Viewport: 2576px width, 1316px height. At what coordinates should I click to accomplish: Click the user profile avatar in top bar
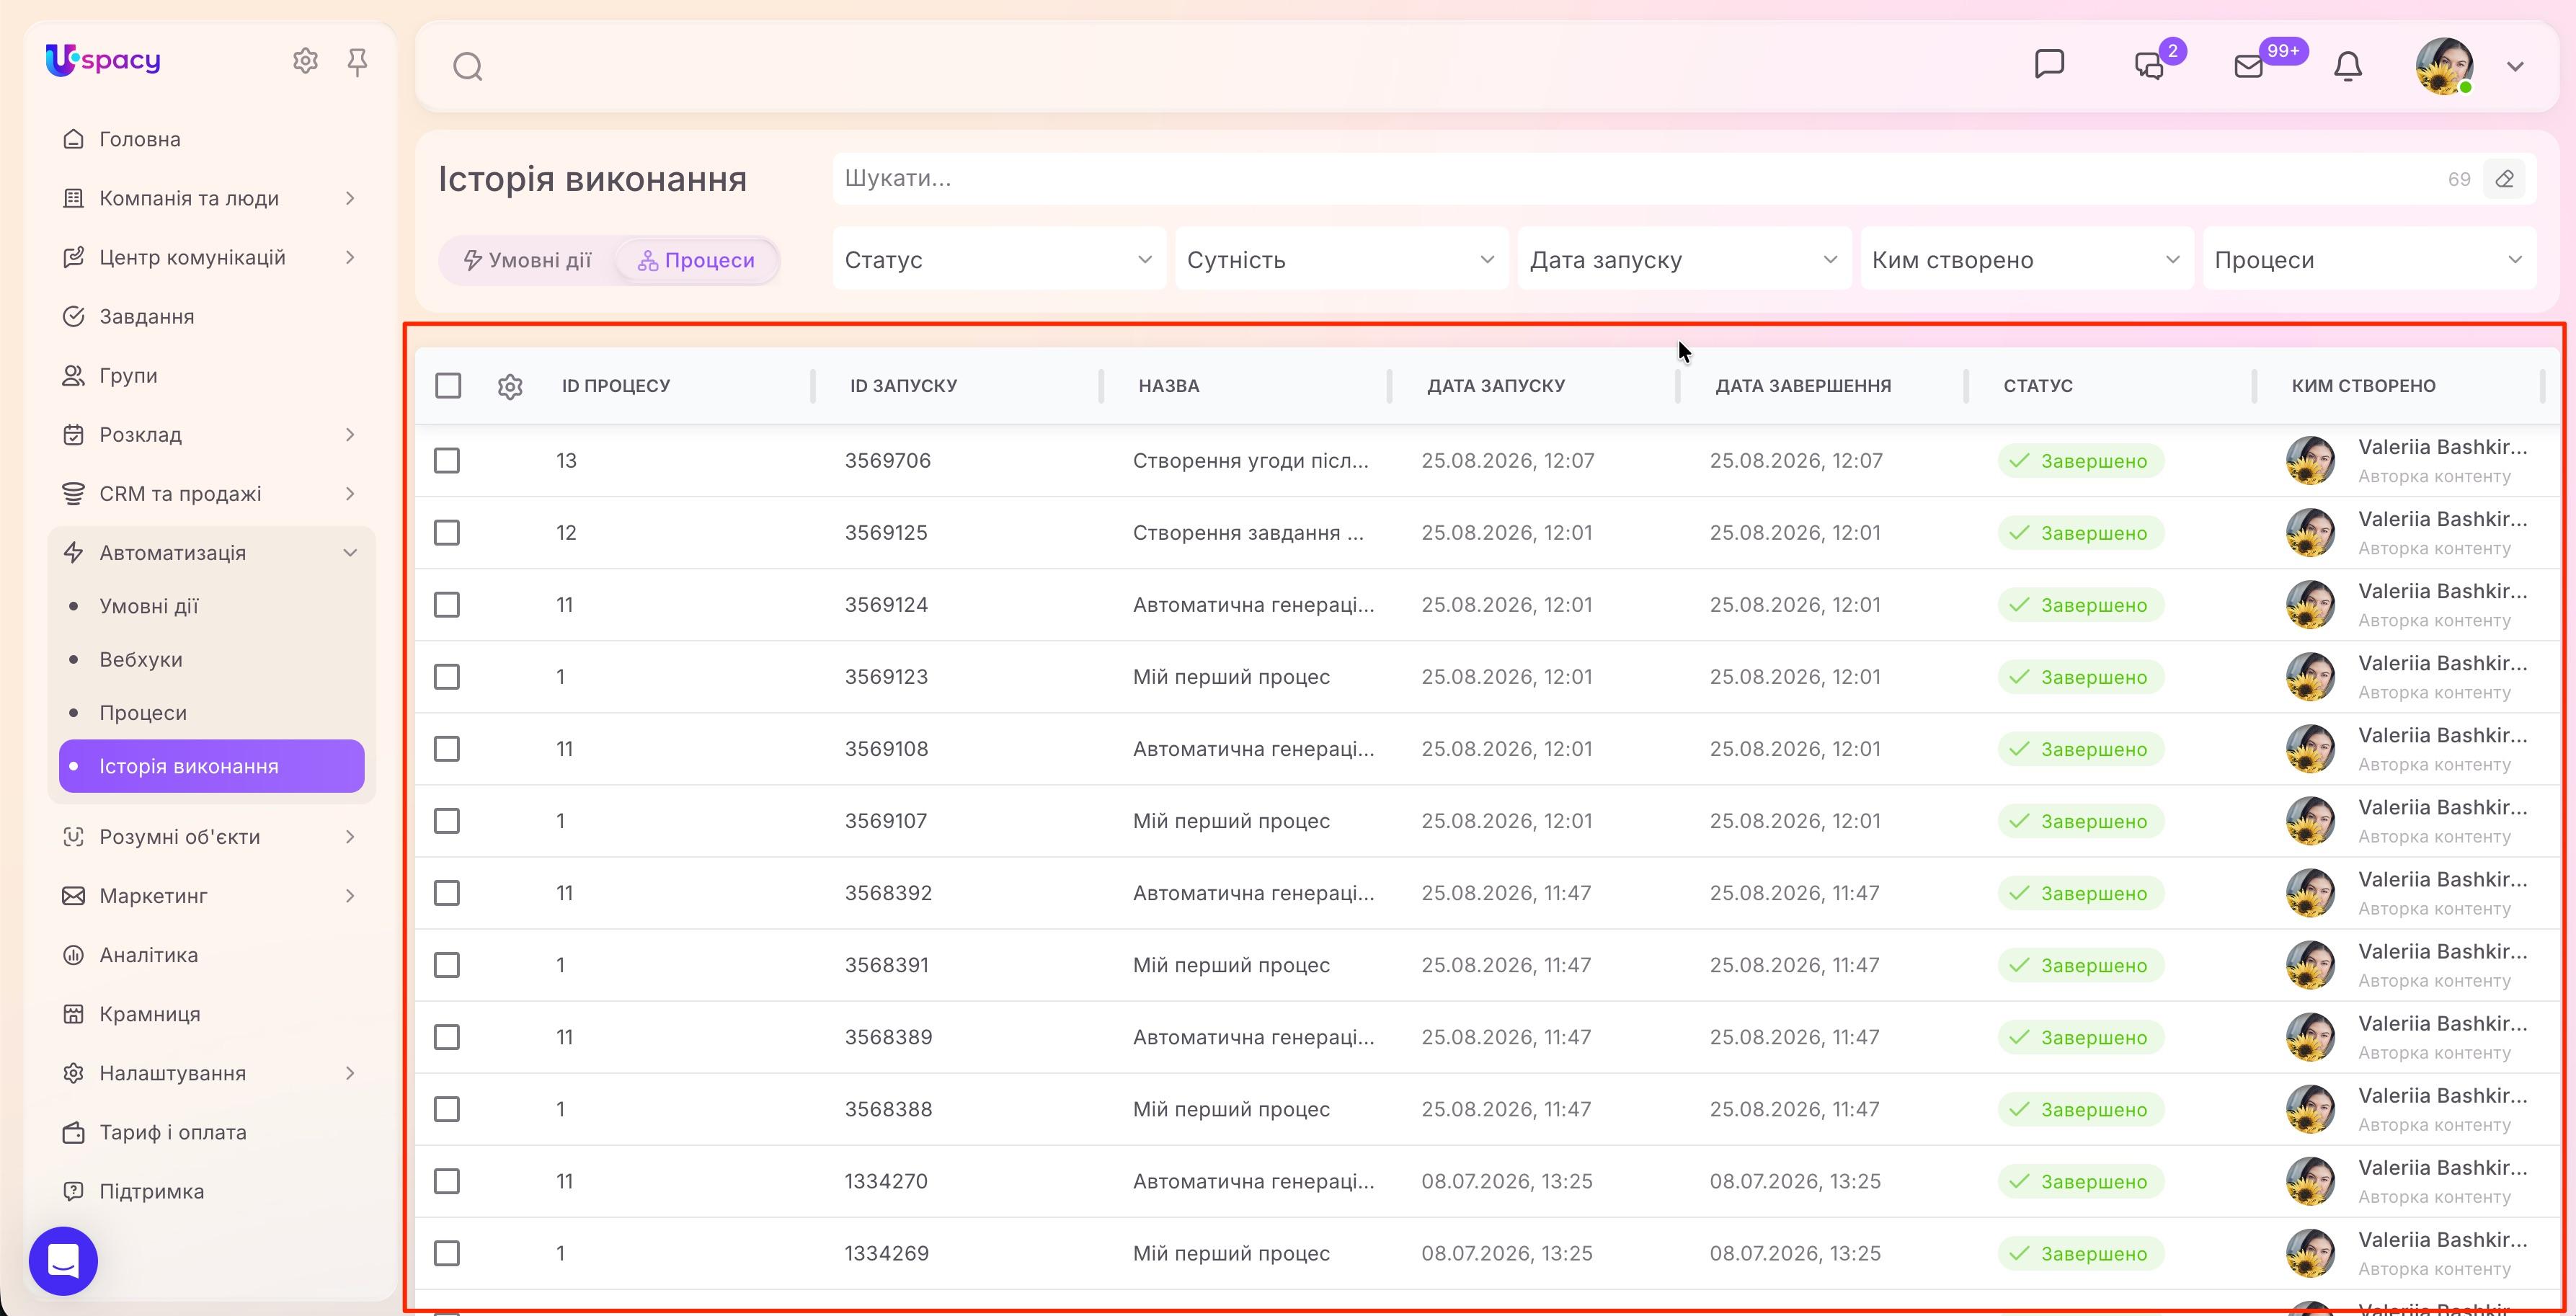(2445, 66)
